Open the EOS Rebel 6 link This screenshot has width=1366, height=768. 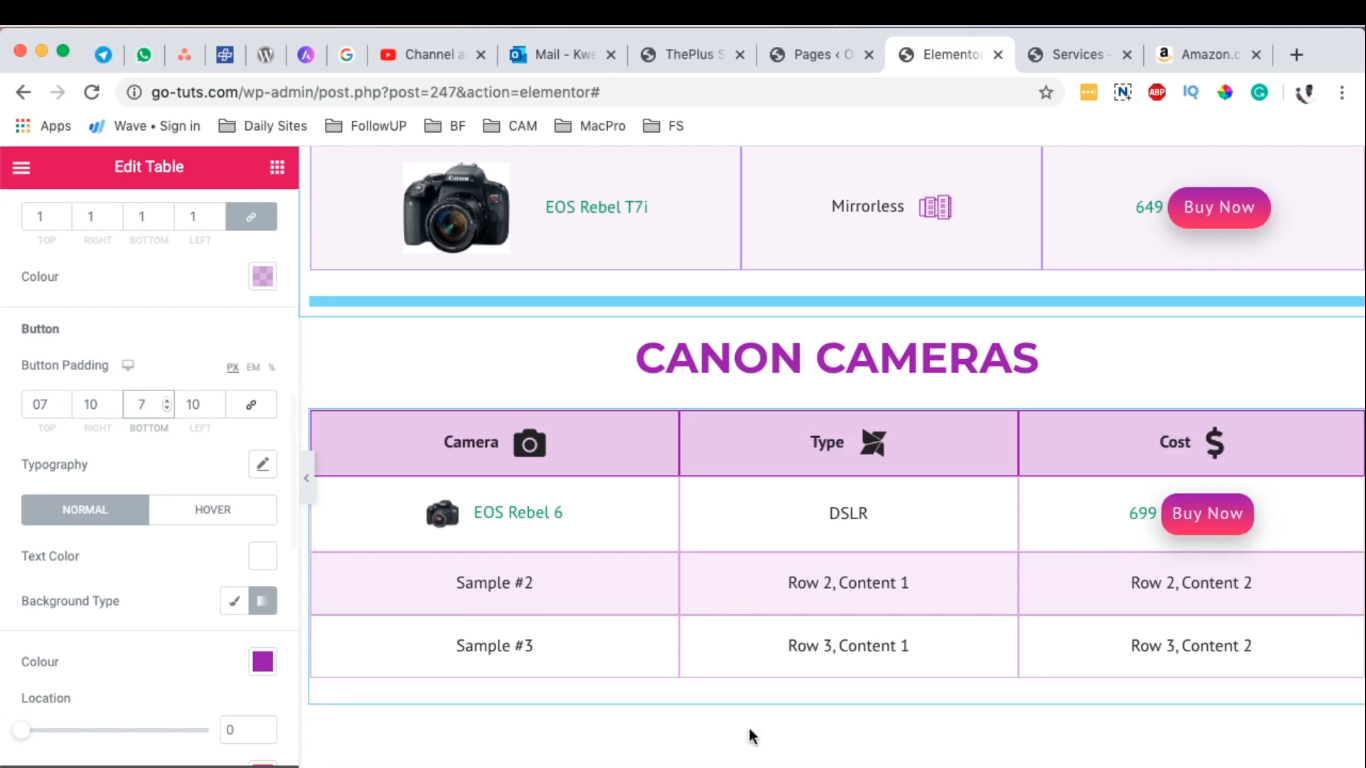click(518, 513)
